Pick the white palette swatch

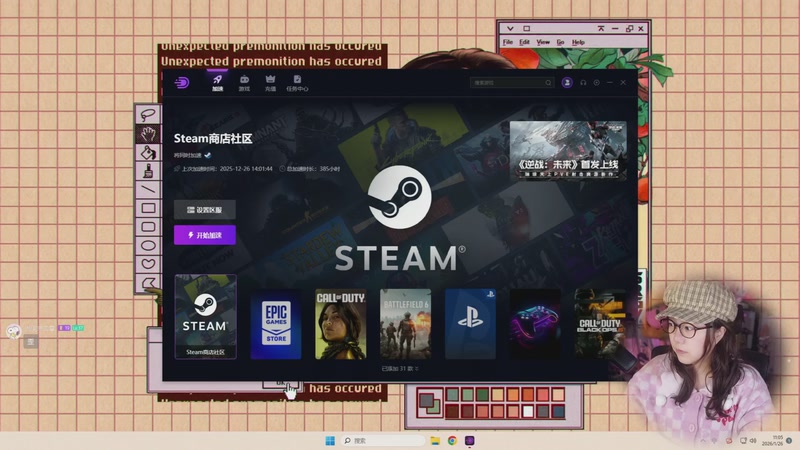click(x=528, y=411)
